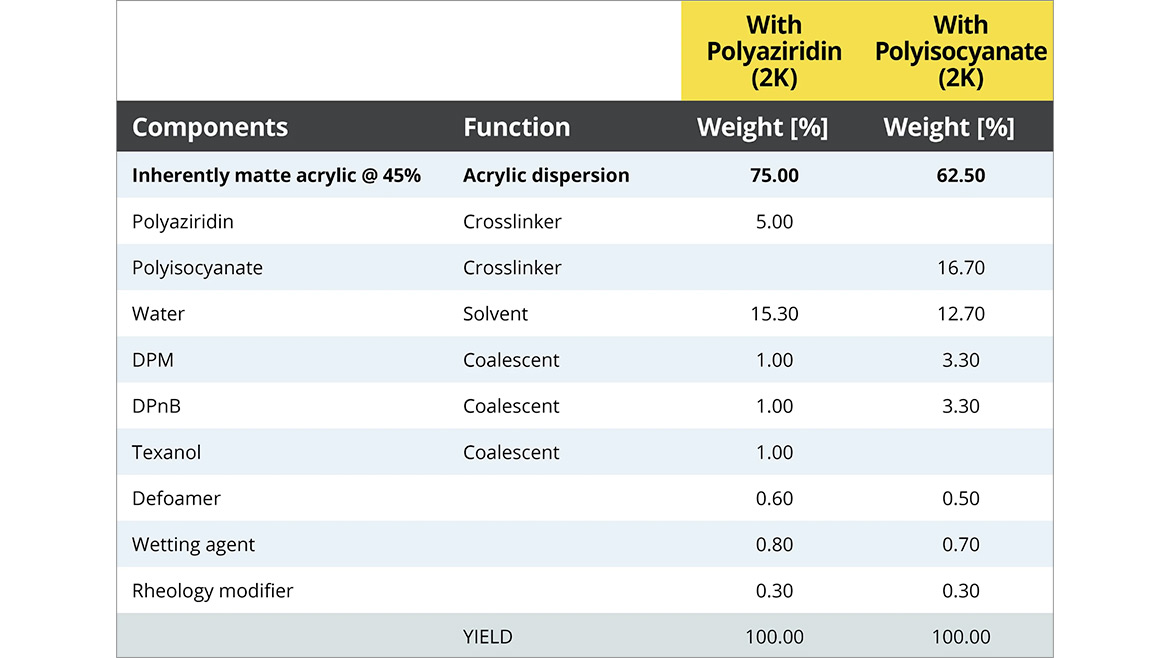Viewport: 1170px width, 658px height.
Task: Click the Function column header
Action: 516,127
